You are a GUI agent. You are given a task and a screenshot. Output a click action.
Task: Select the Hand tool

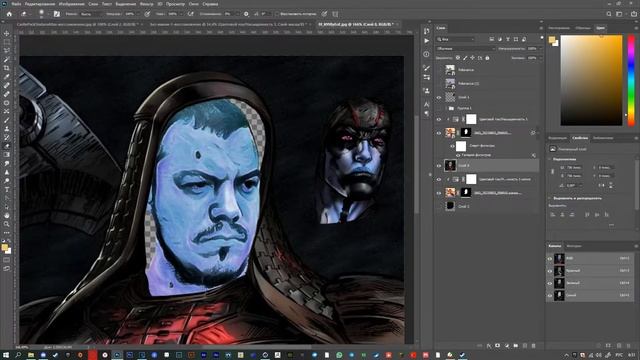coord(7,215)
